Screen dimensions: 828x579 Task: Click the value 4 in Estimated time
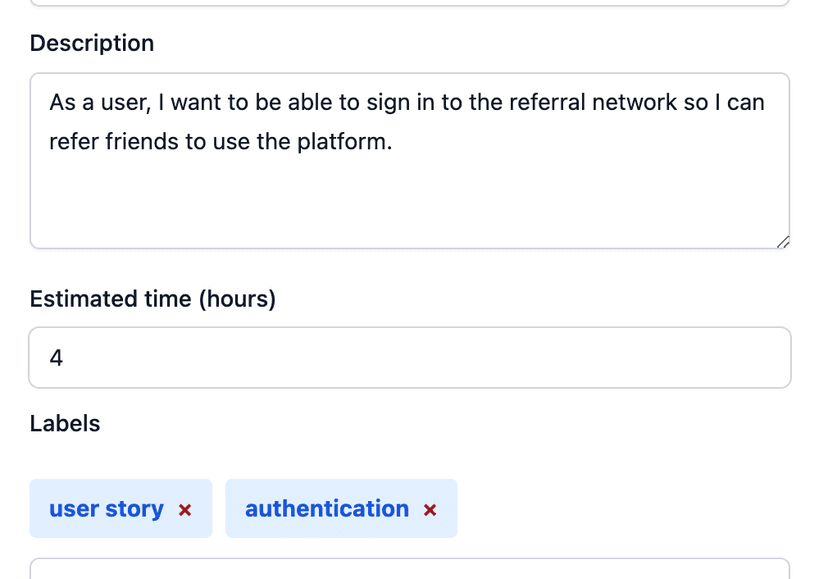(56, 358)
